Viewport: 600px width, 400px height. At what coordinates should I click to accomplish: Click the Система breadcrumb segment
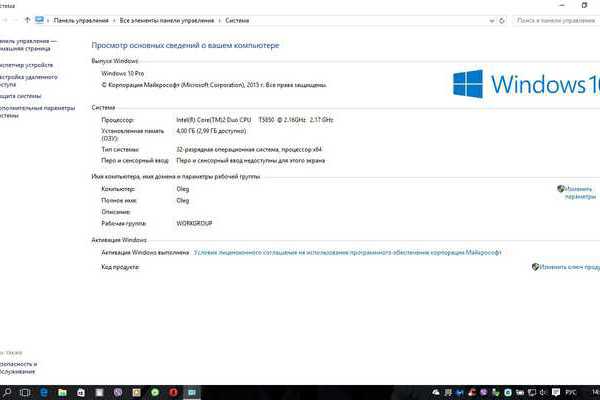point(237,21)
